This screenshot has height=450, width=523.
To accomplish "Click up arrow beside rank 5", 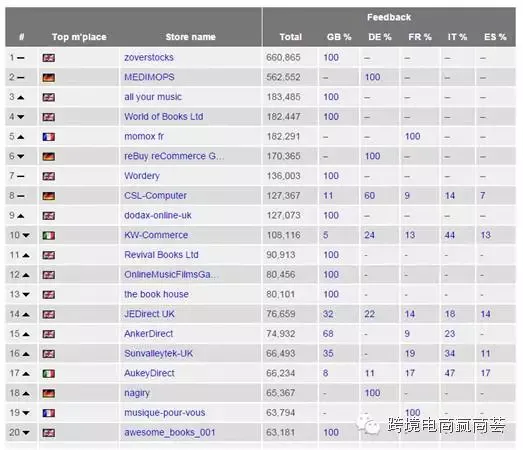I will [20, 136].
